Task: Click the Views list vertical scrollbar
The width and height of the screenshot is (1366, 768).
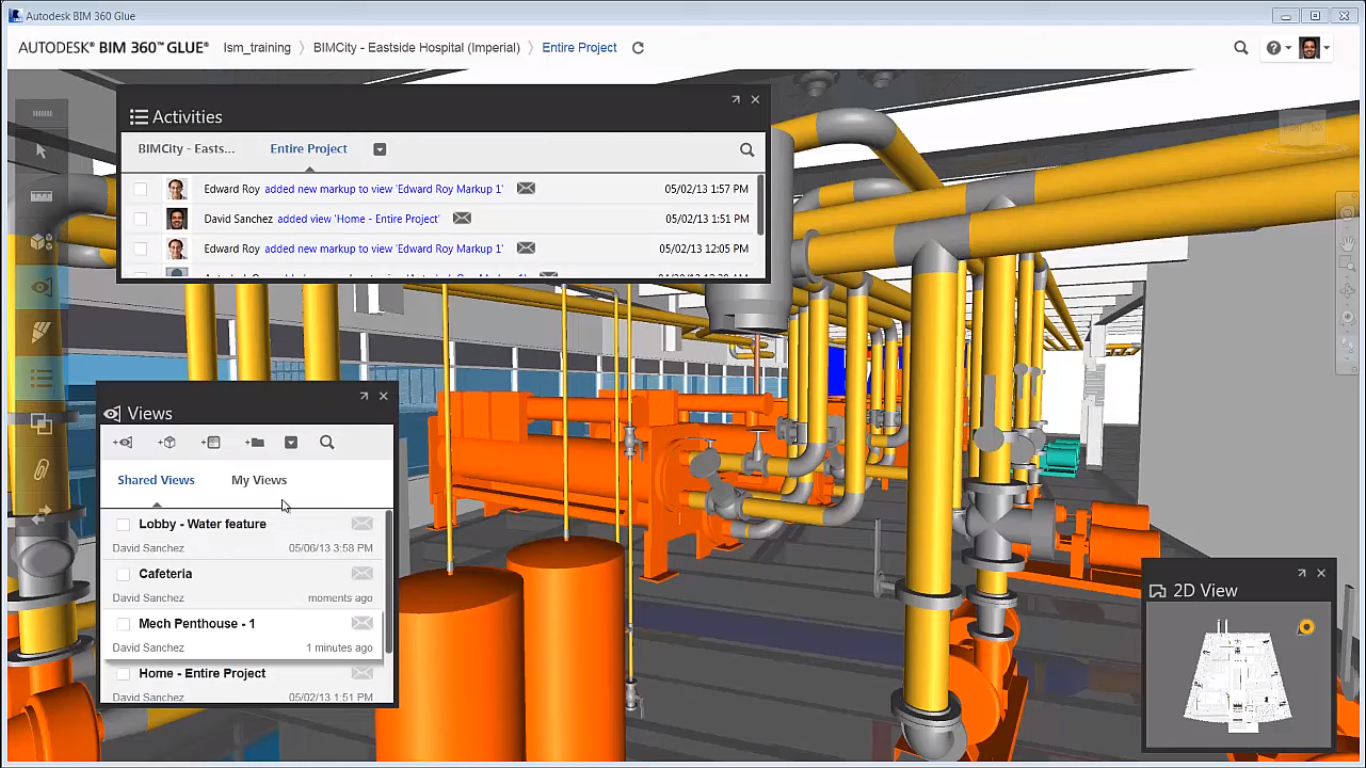Action: point(389,582)
